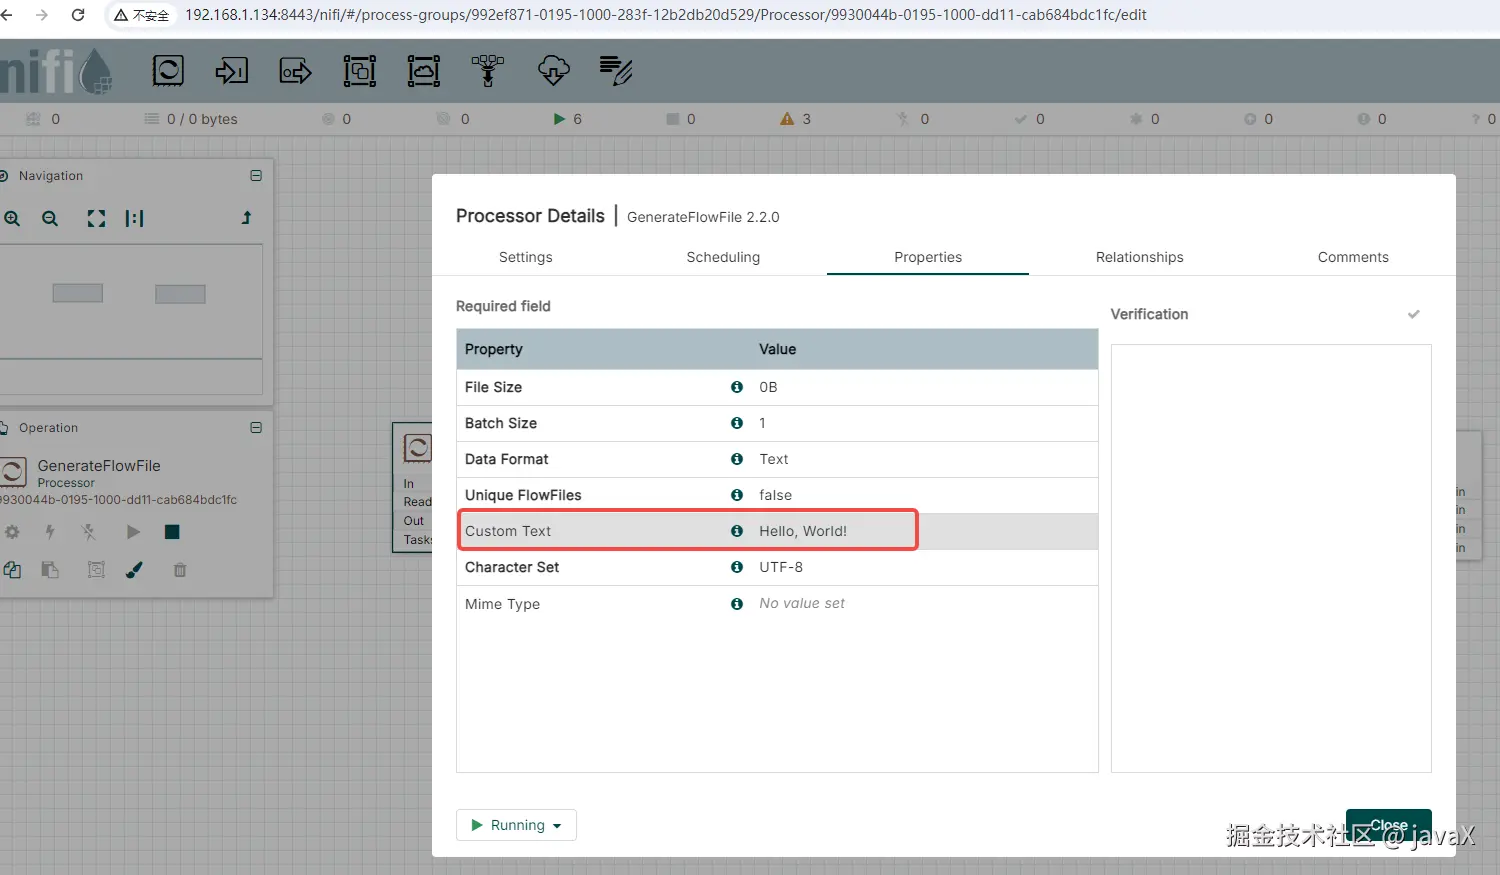This screenshot has height=875, width=1500.
Task: Click the disable icon in Operation panel
Action: coord(89,532)
